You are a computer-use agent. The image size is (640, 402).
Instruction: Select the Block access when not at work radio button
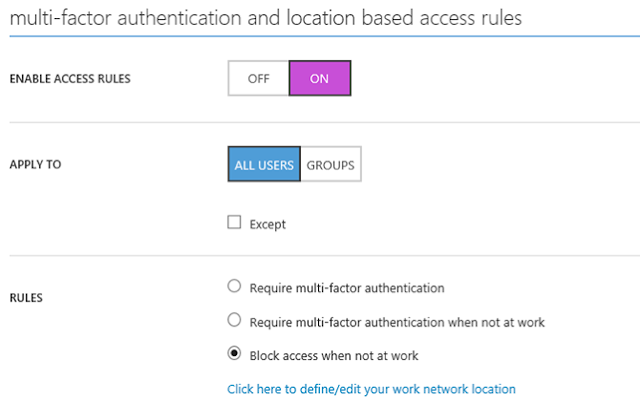[235, 353]
